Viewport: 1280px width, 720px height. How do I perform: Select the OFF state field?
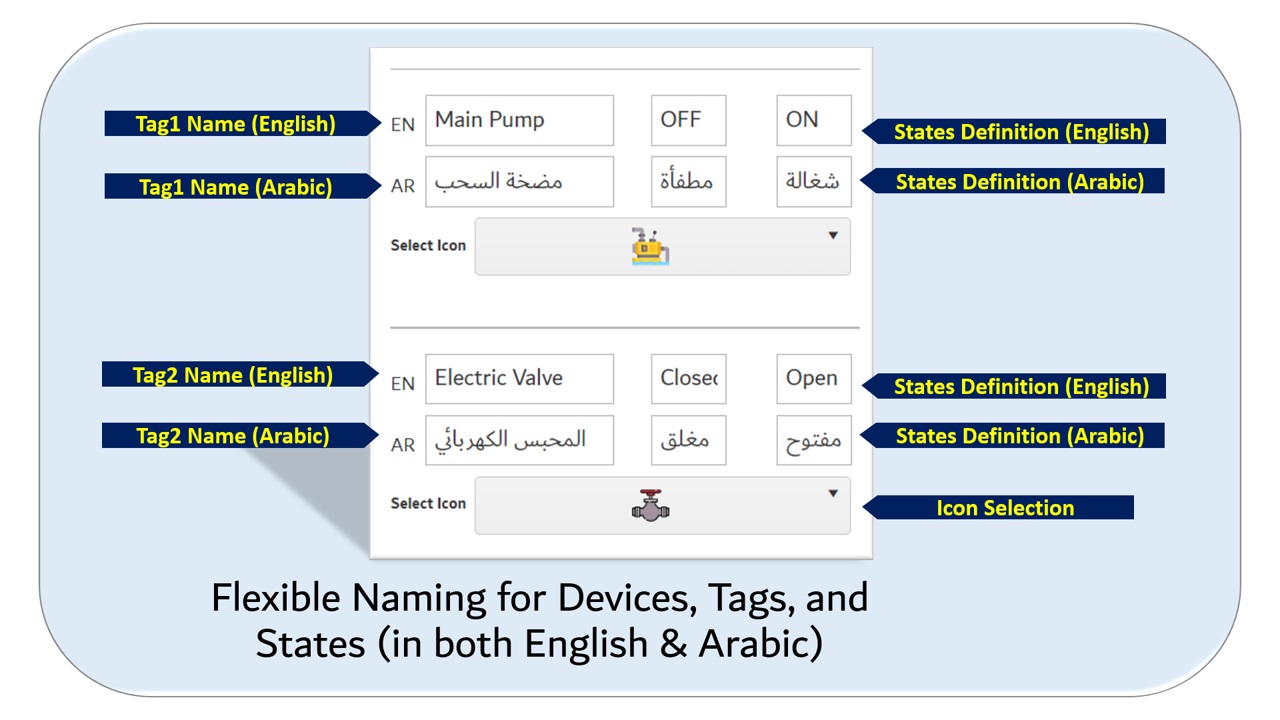688,120
